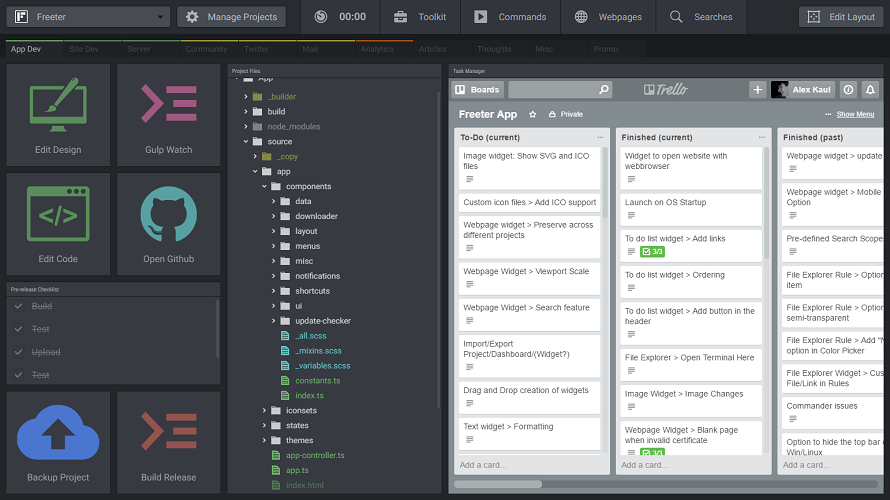Click the Manage Projects button

point(232,17)
